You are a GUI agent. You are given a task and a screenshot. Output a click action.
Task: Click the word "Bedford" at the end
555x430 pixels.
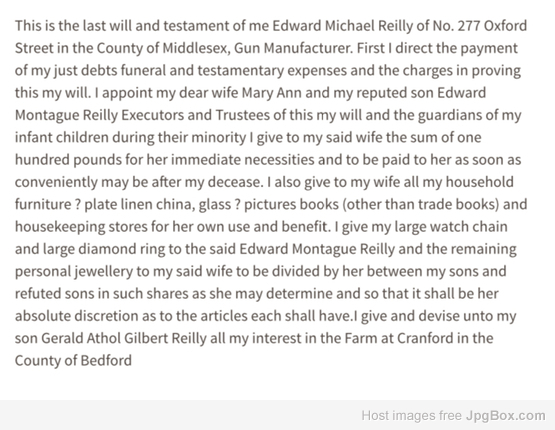[106, 361]
